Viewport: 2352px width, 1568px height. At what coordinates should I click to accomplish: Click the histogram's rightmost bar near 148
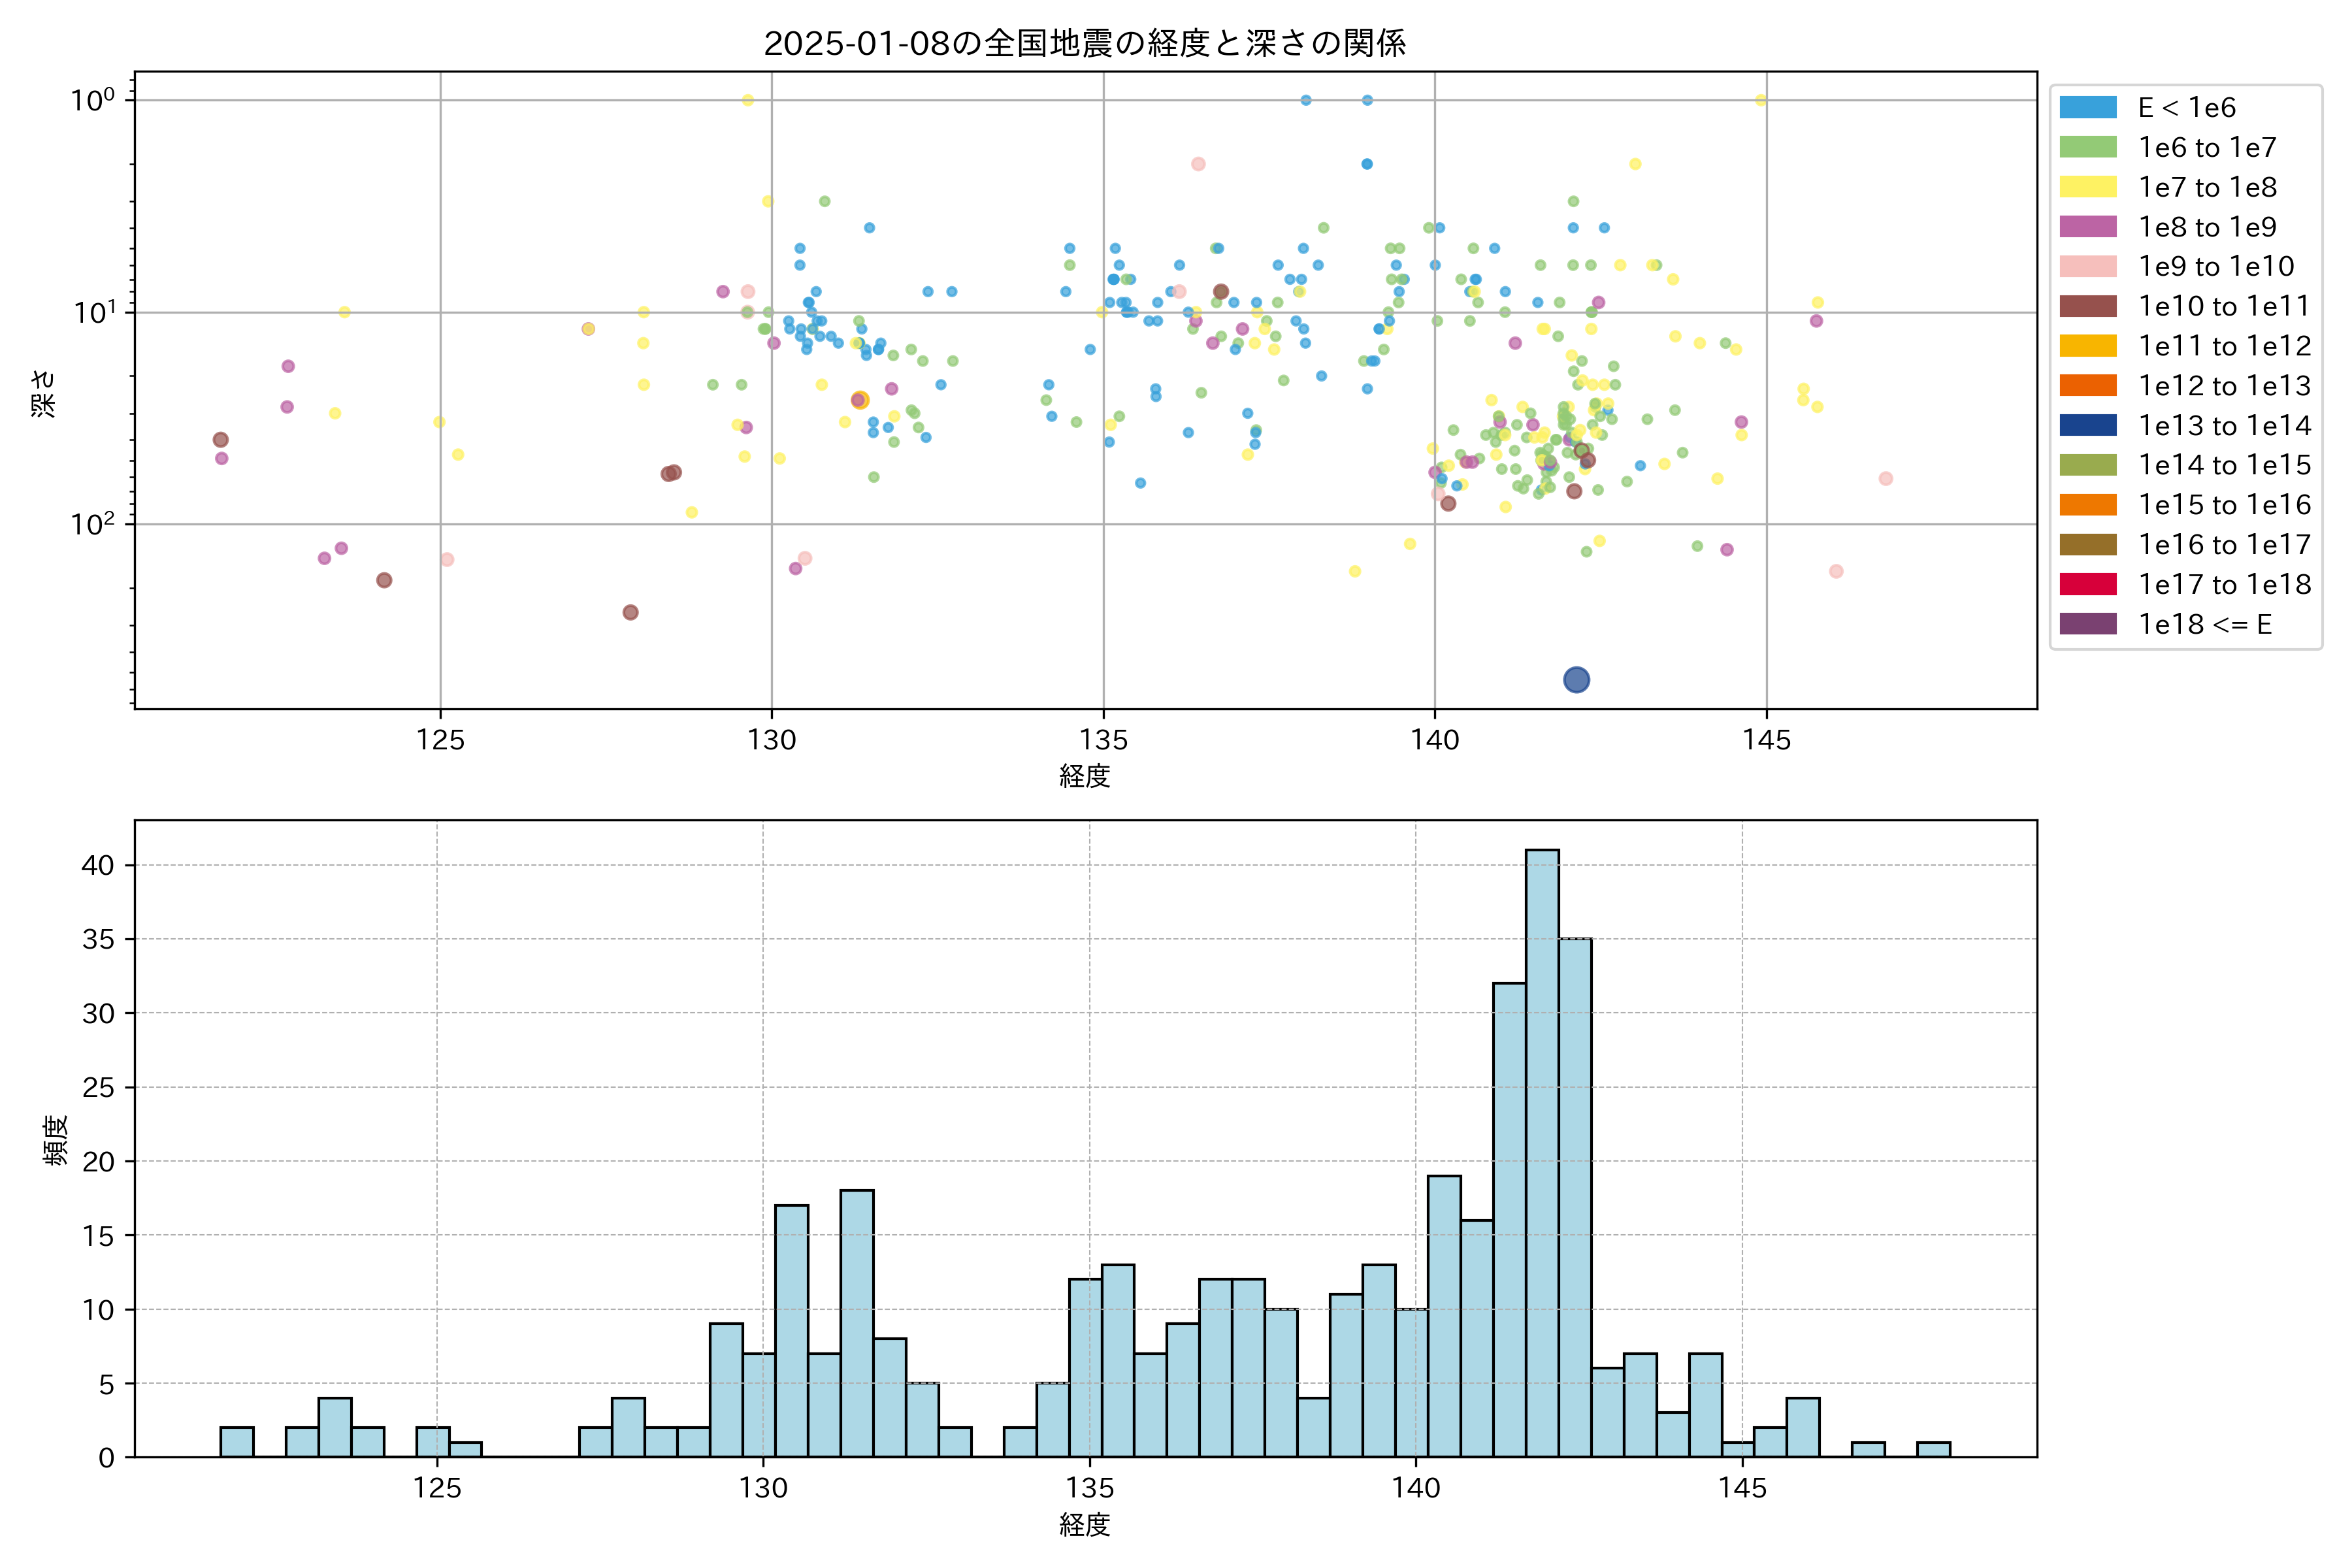[x=1933, y=1449]
